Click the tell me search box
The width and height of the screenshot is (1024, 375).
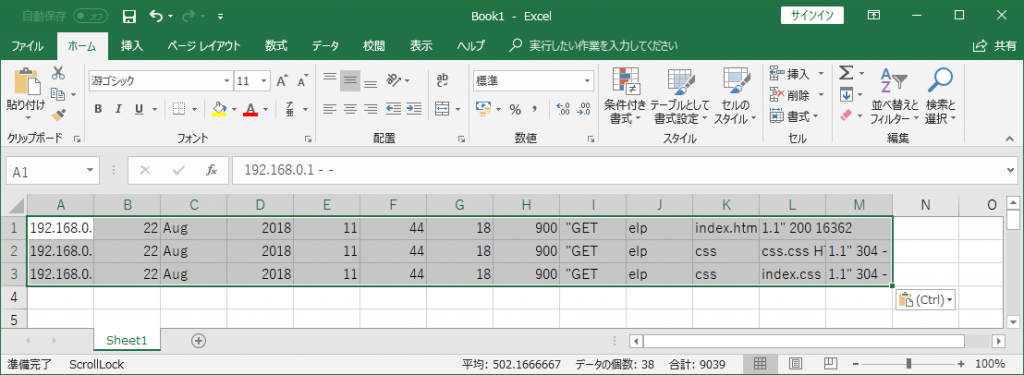tap(594, 46)
